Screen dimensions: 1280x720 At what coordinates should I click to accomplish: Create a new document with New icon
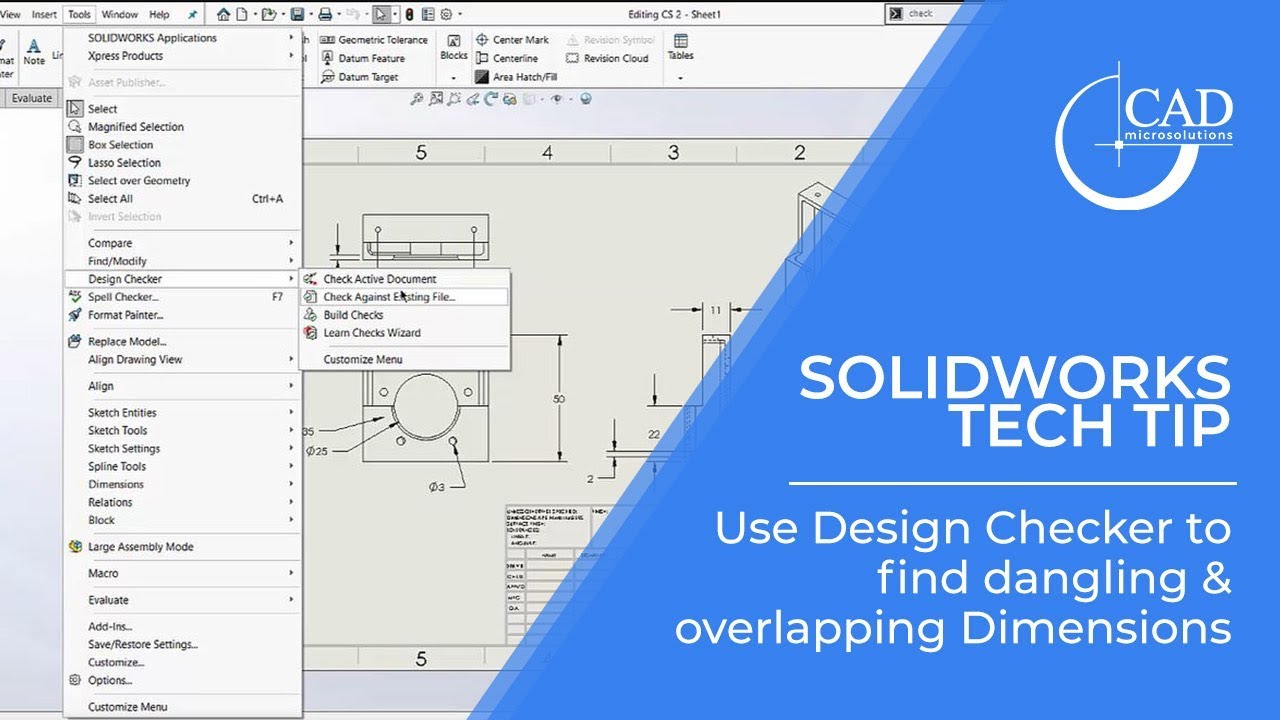click(242, 14)
